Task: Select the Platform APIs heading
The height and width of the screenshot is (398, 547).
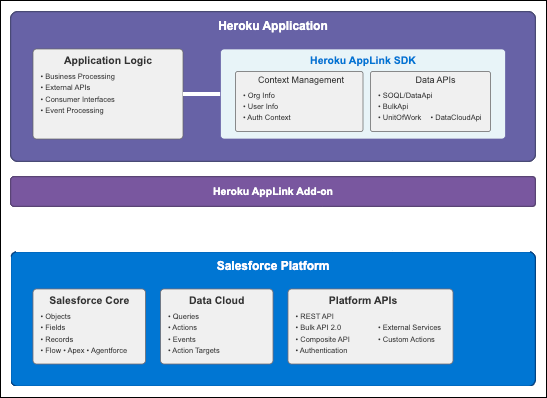Action: [x=363, y=300]
